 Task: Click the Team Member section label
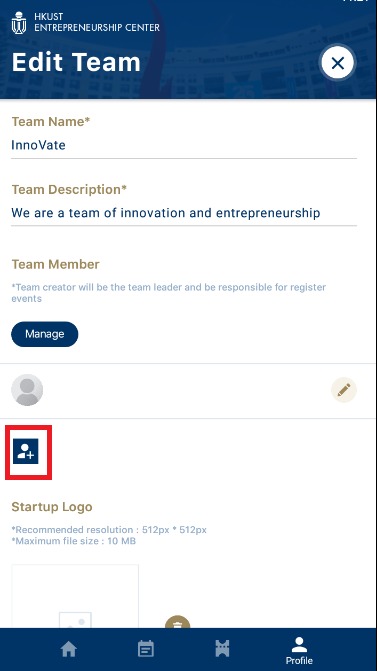[56, 264]
